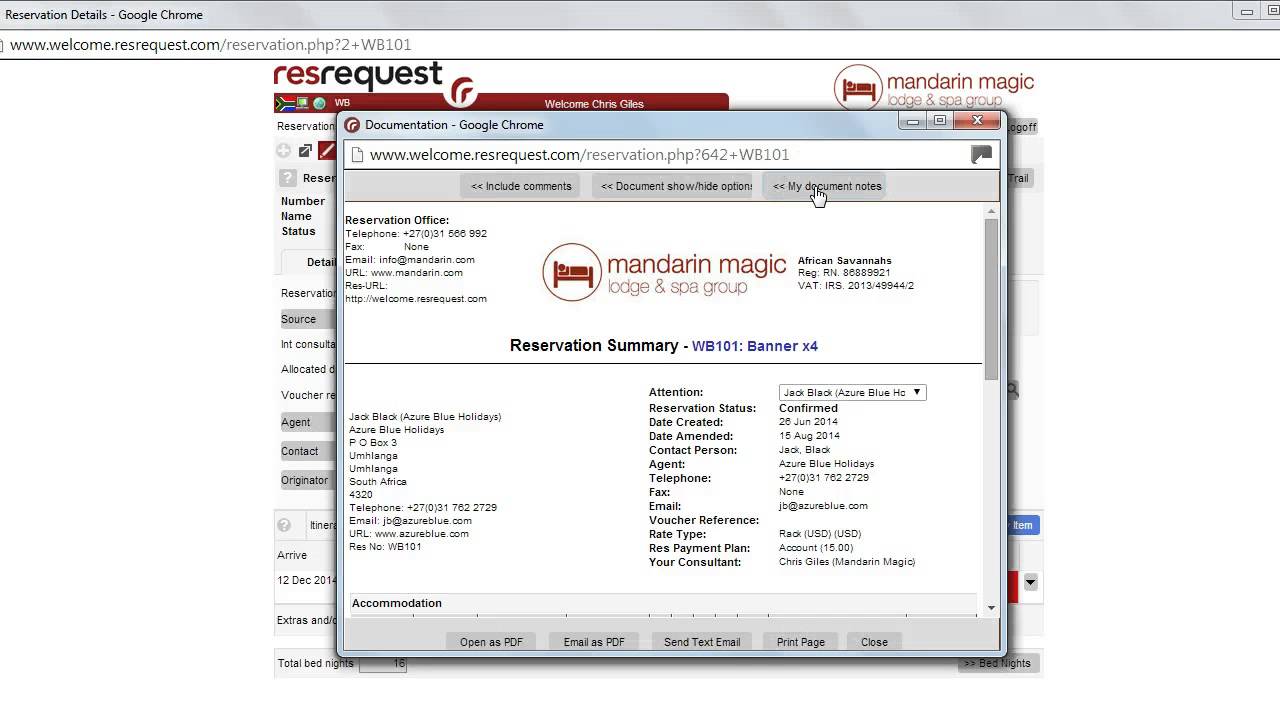Click the African Savannahs company text

point(845,261)
